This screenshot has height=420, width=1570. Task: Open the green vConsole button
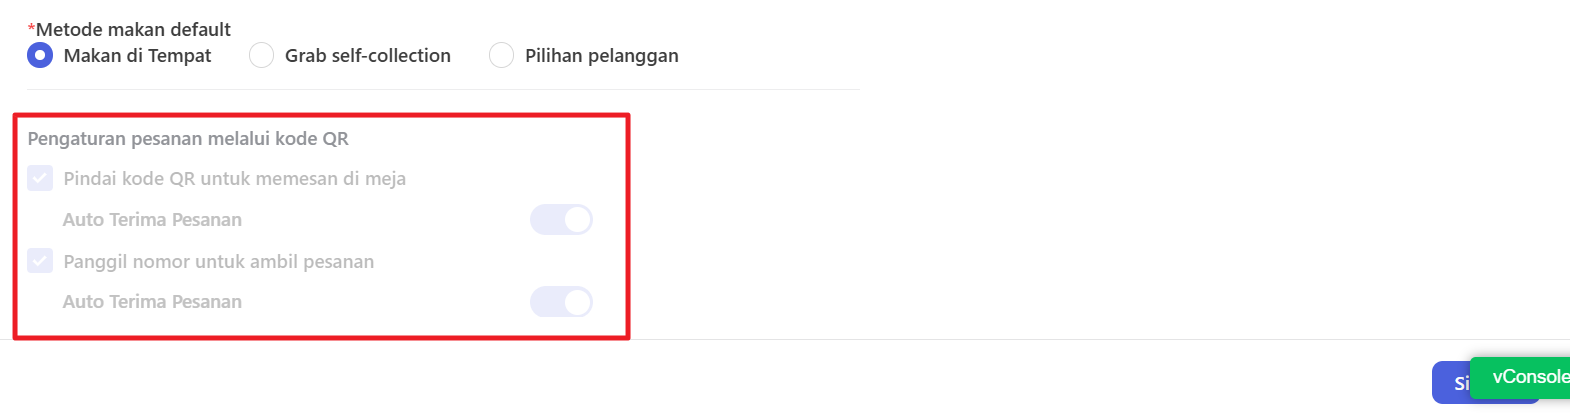click(1520, 377)
